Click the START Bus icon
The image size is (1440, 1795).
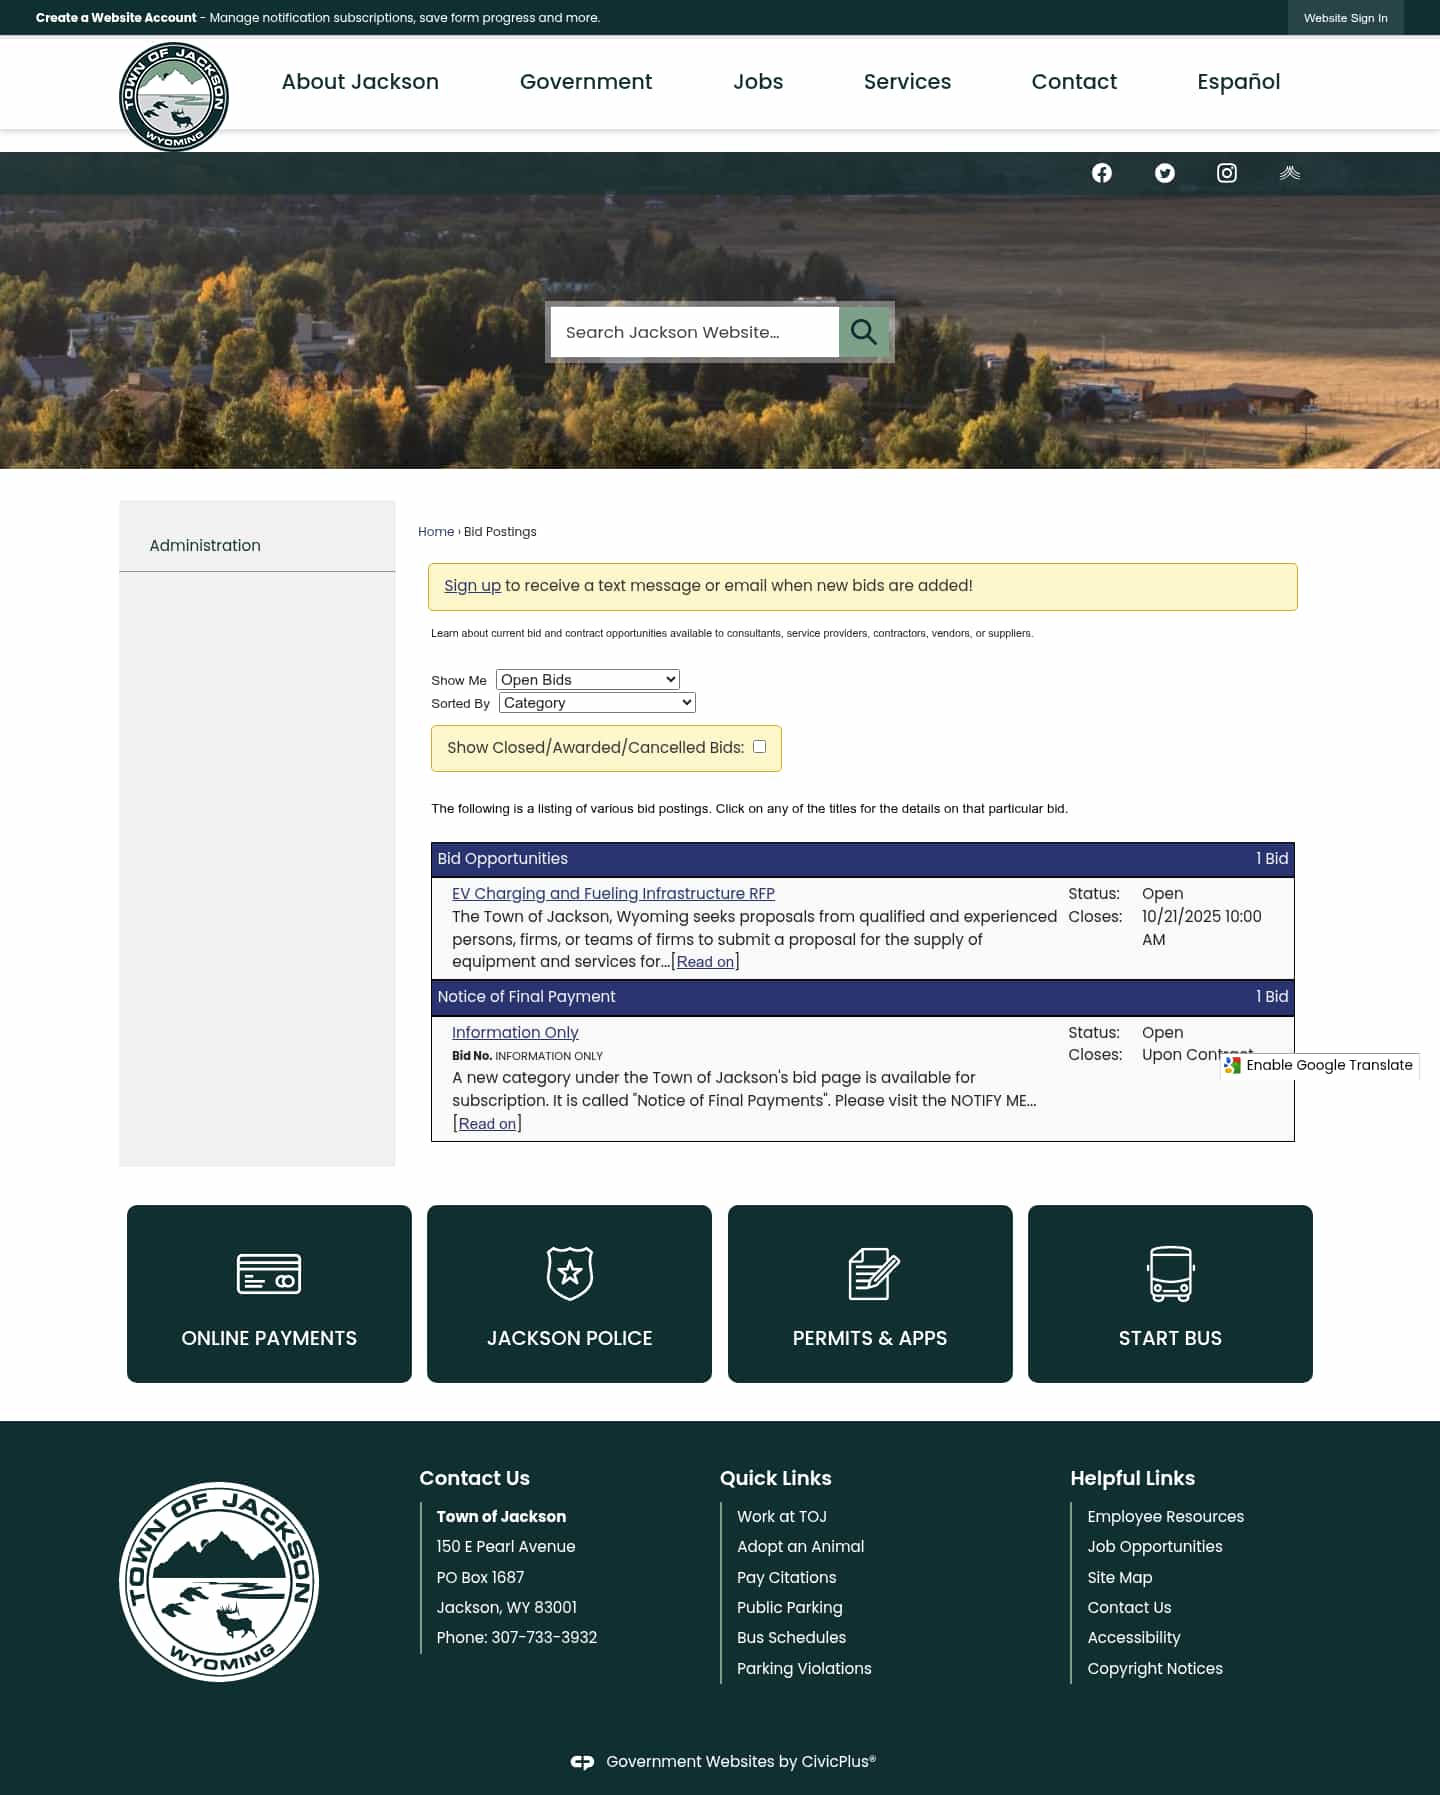click(1170, 1273)
